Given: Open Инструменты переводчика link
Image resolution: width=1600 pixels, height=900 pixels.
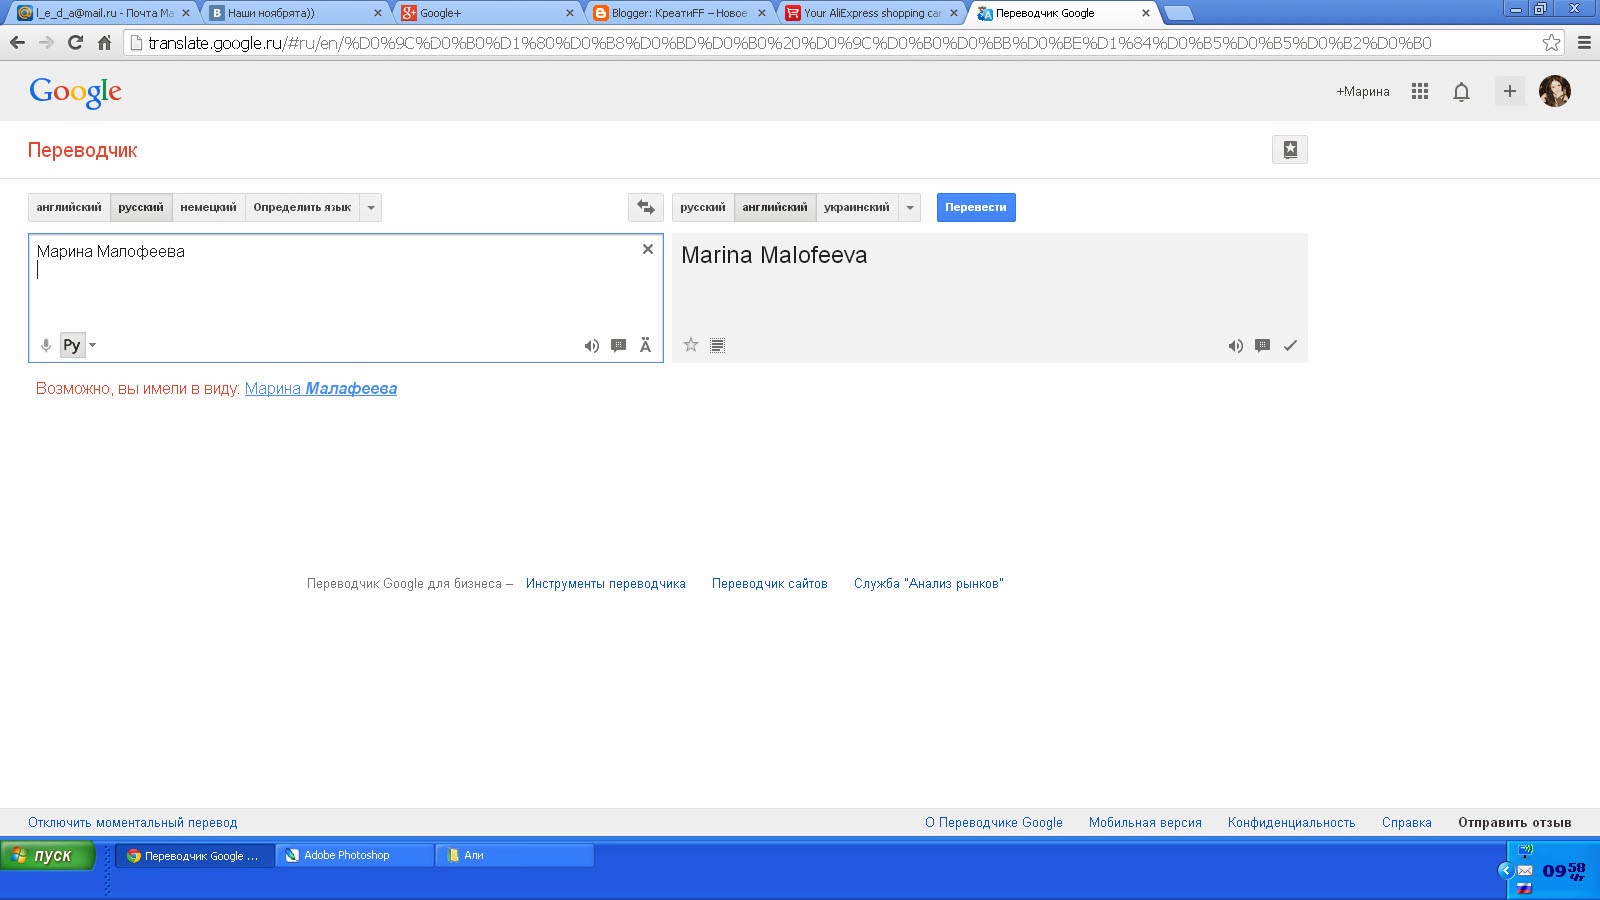Looking at the screenshot, I should (x=606, y=584).
